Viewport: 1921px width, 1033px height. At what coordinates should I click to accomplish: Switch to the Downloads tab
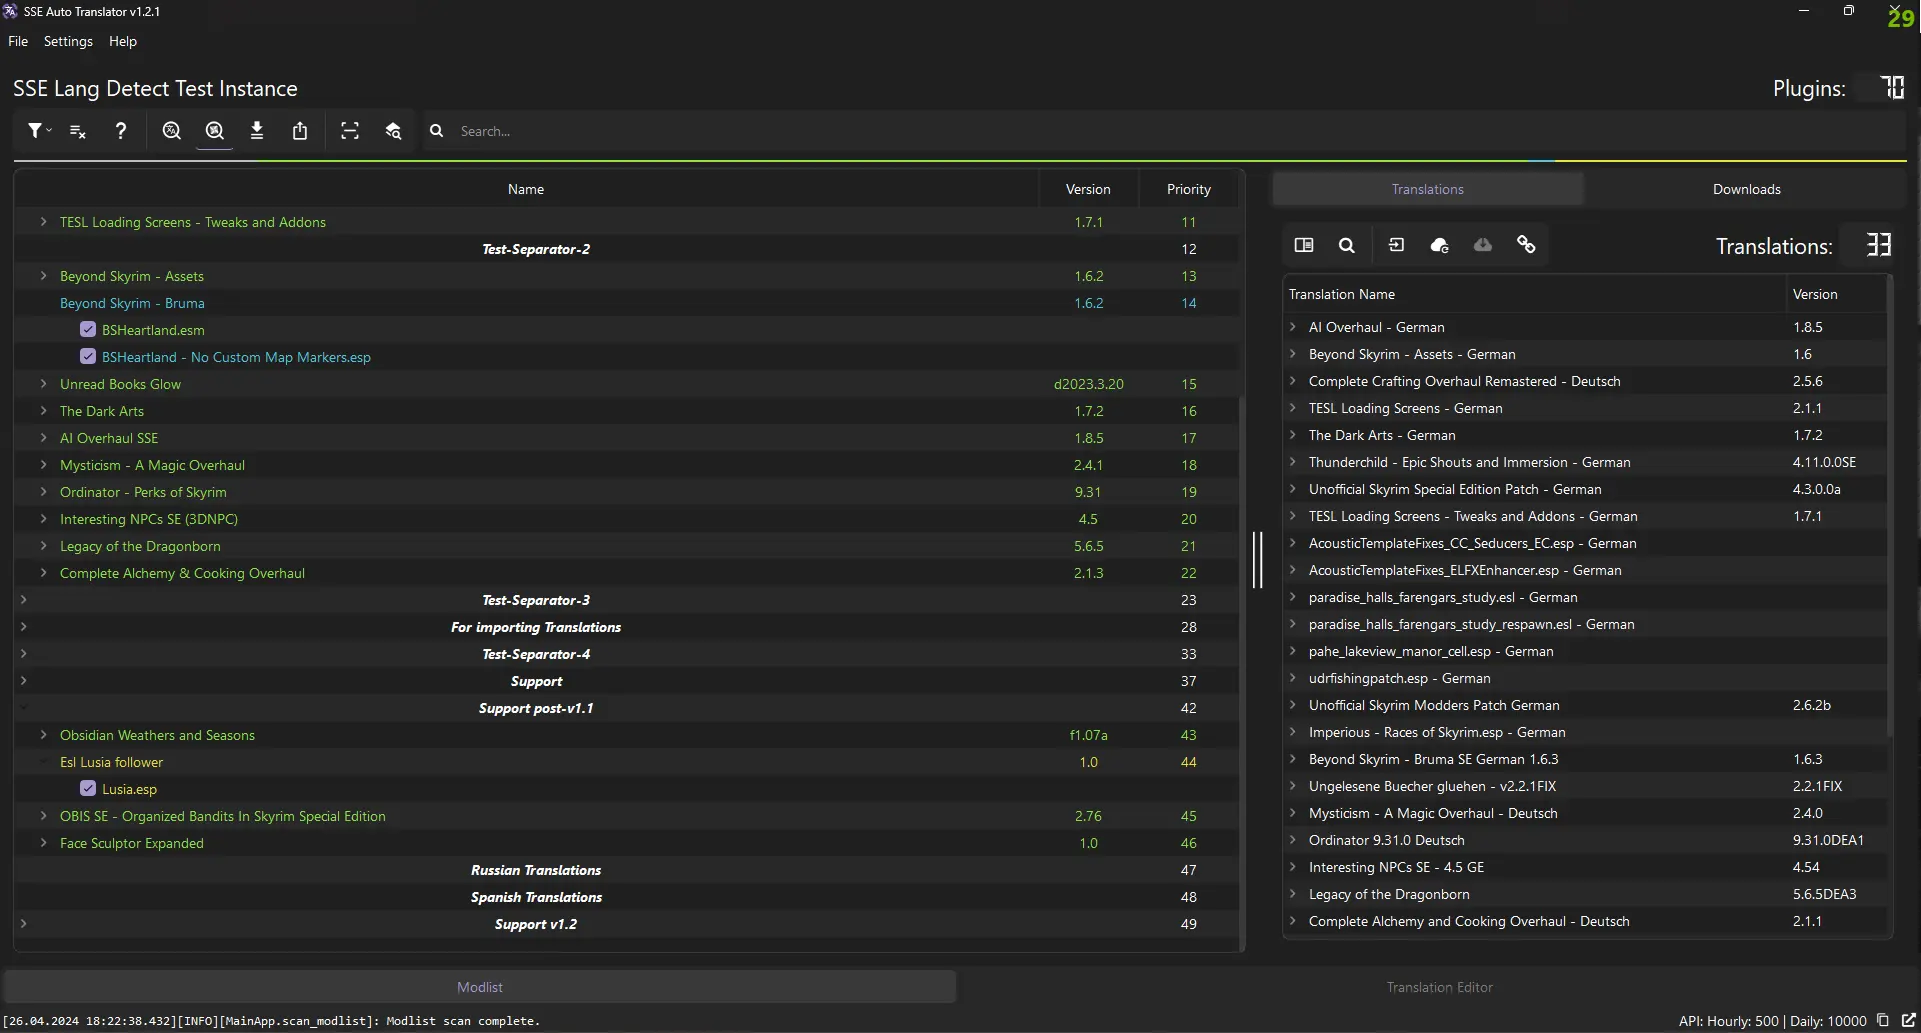pos(1746,189)
